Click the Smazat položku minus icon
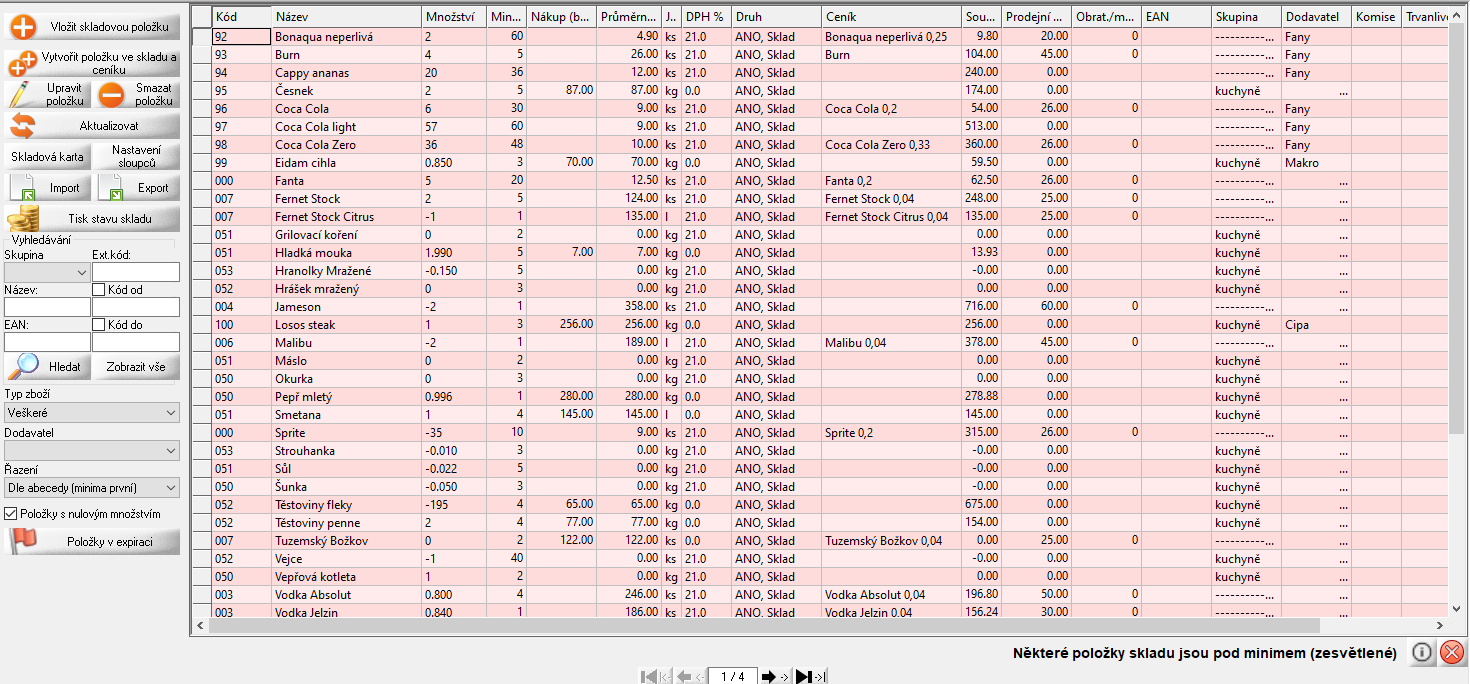The height and width of the screenshot is (684, 1470). [x=112, y=95]
